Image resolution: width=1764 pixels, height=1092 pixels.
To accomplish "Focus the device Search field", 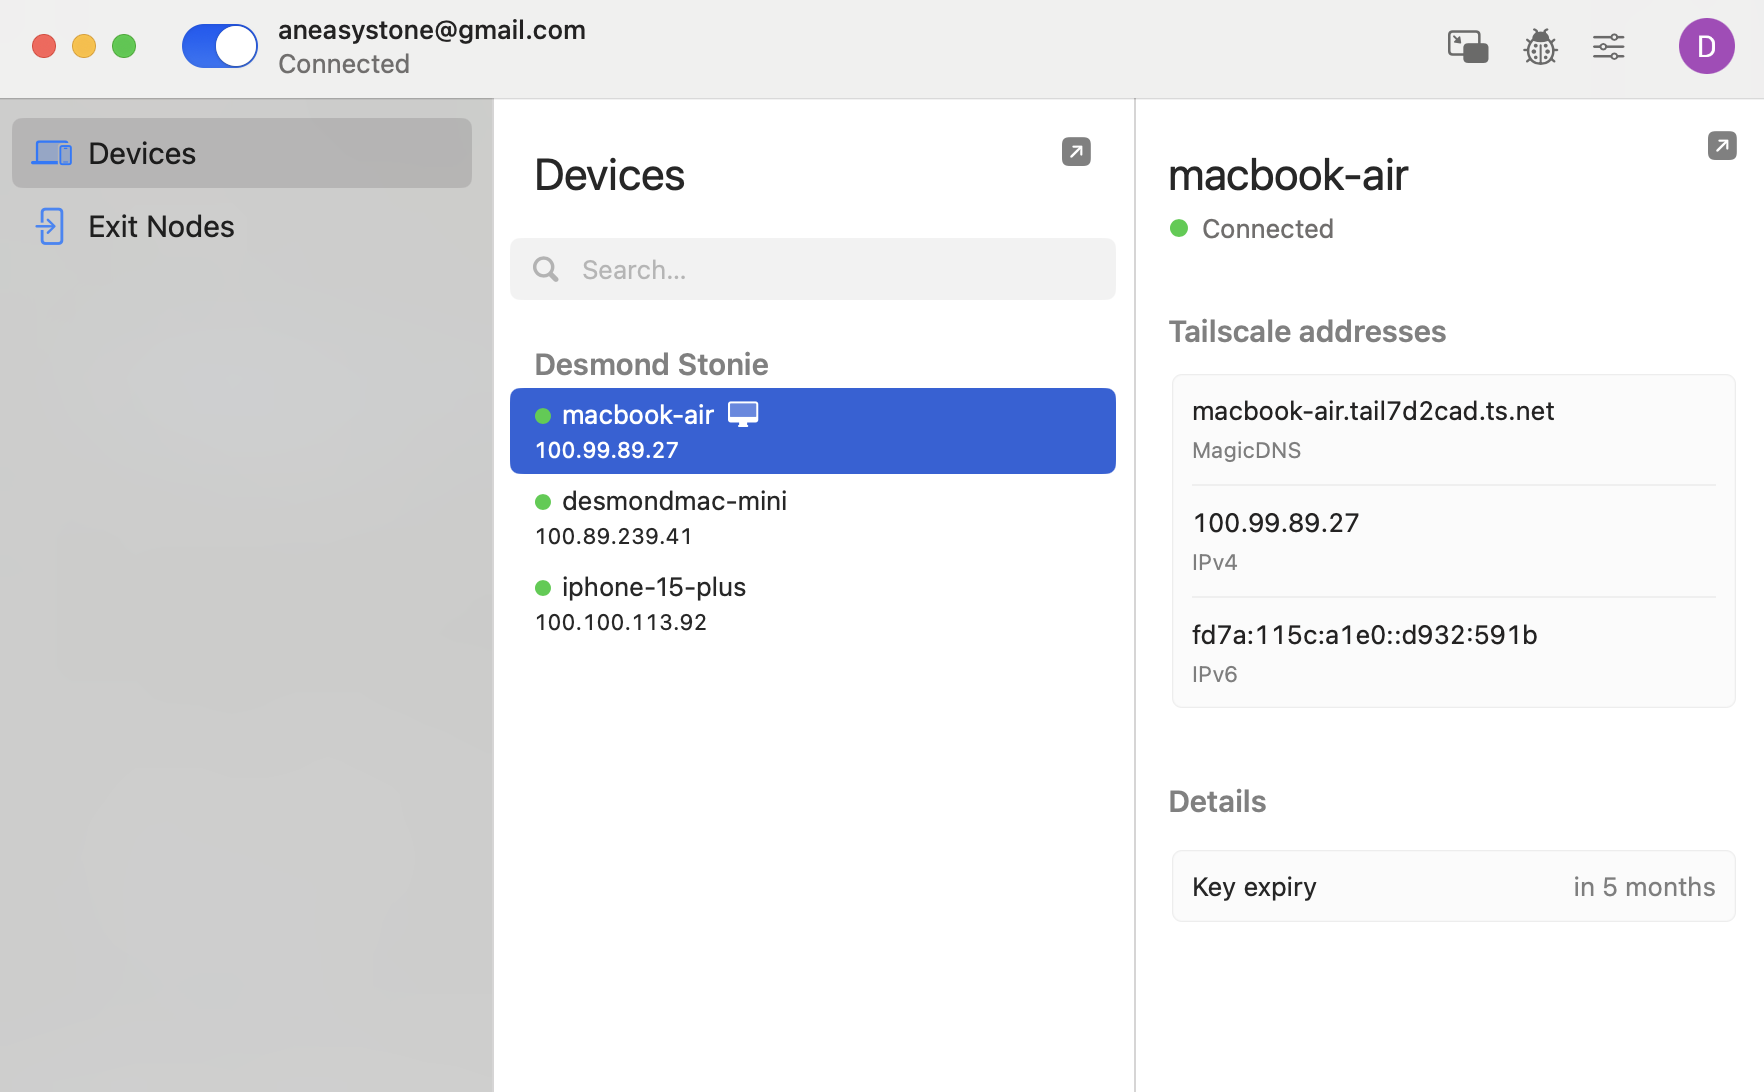I will point(813,269).
